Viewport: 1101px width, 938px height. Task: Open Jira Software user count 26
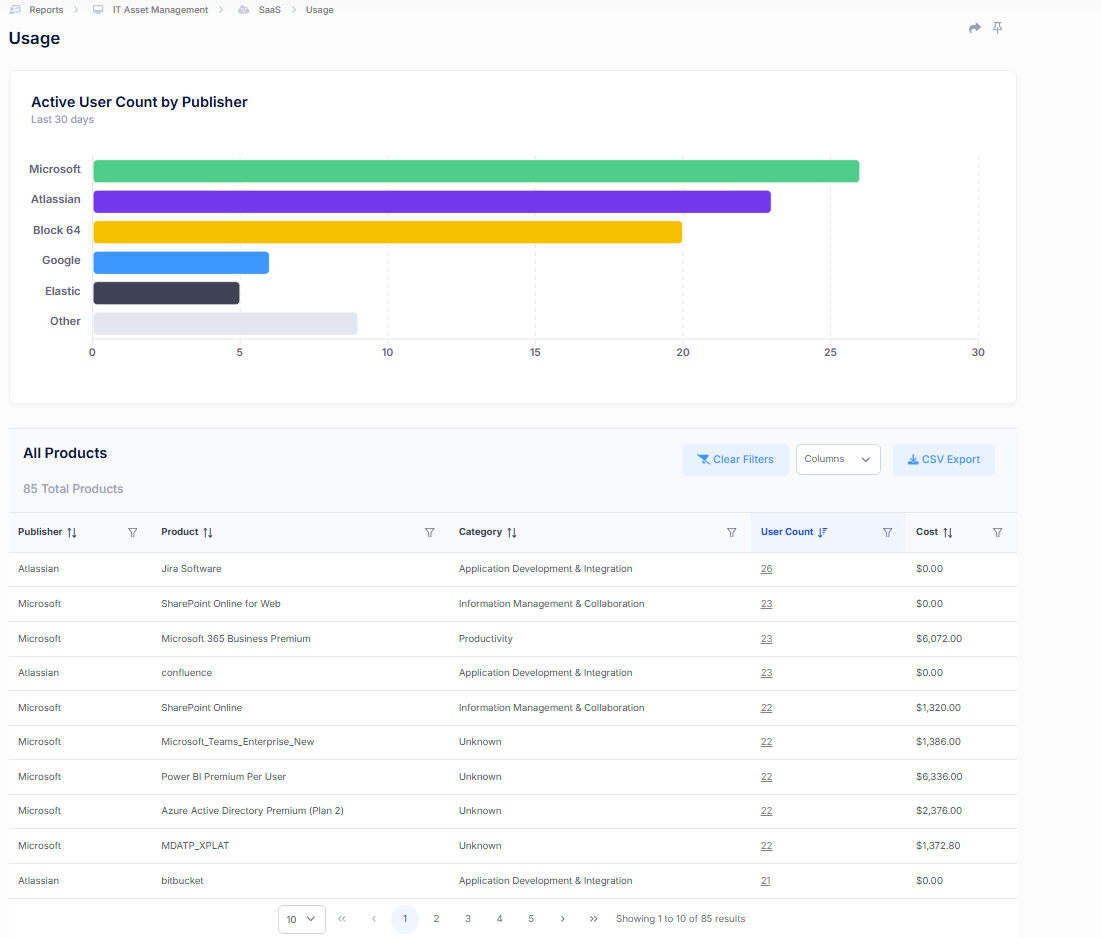[766, 569]
